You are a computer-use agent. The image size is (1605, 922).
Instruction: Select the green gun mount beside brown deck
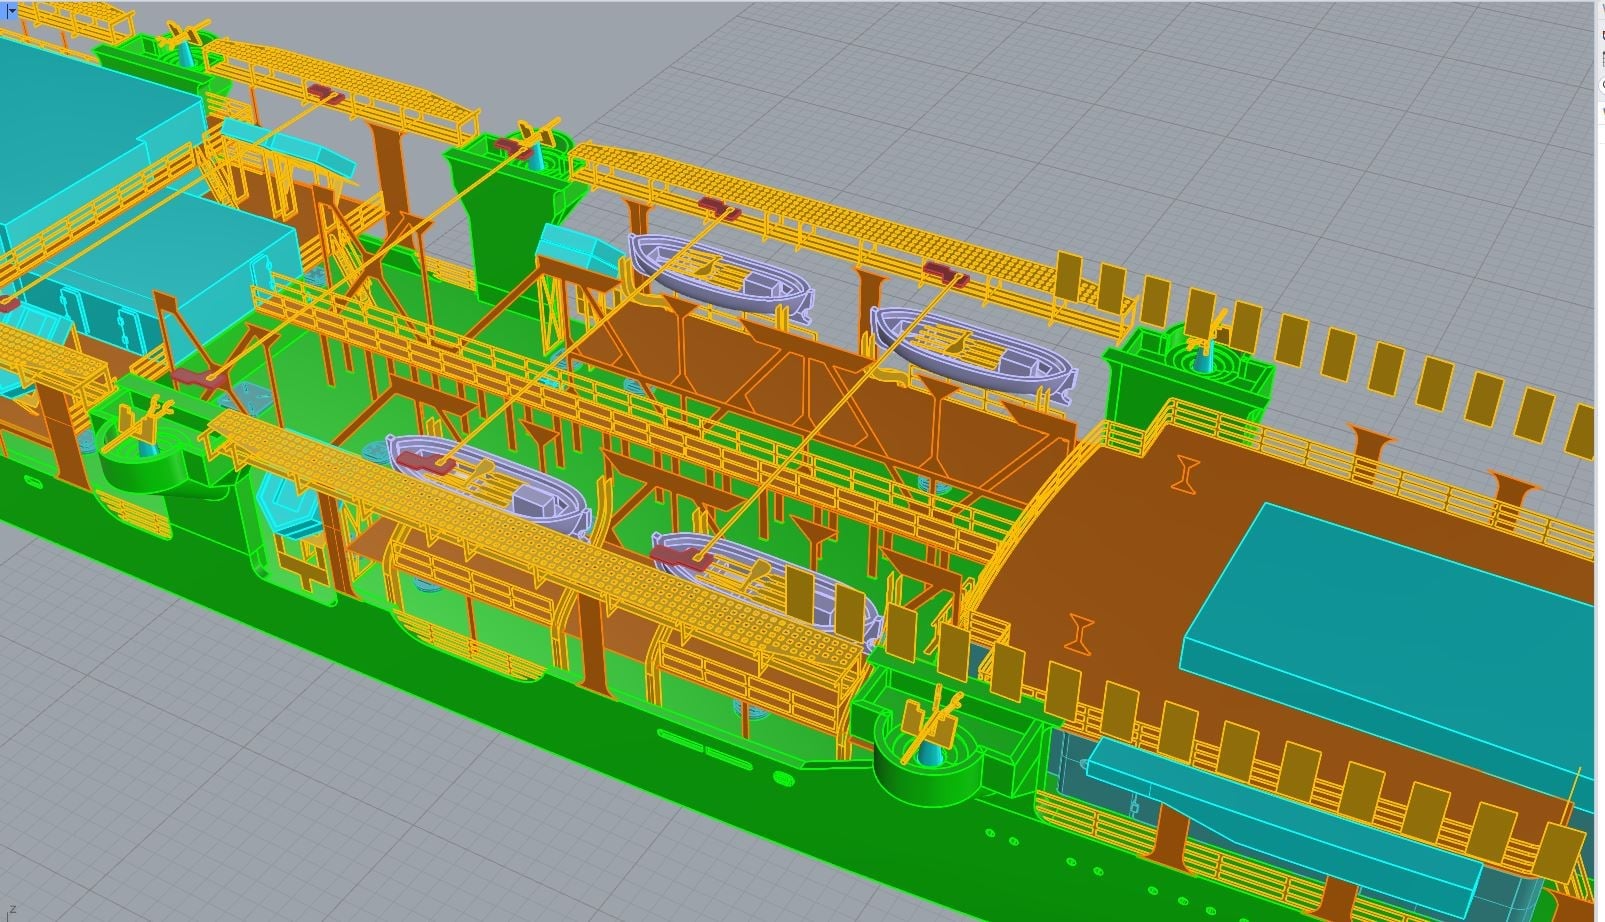click(x=1190, y=372)
